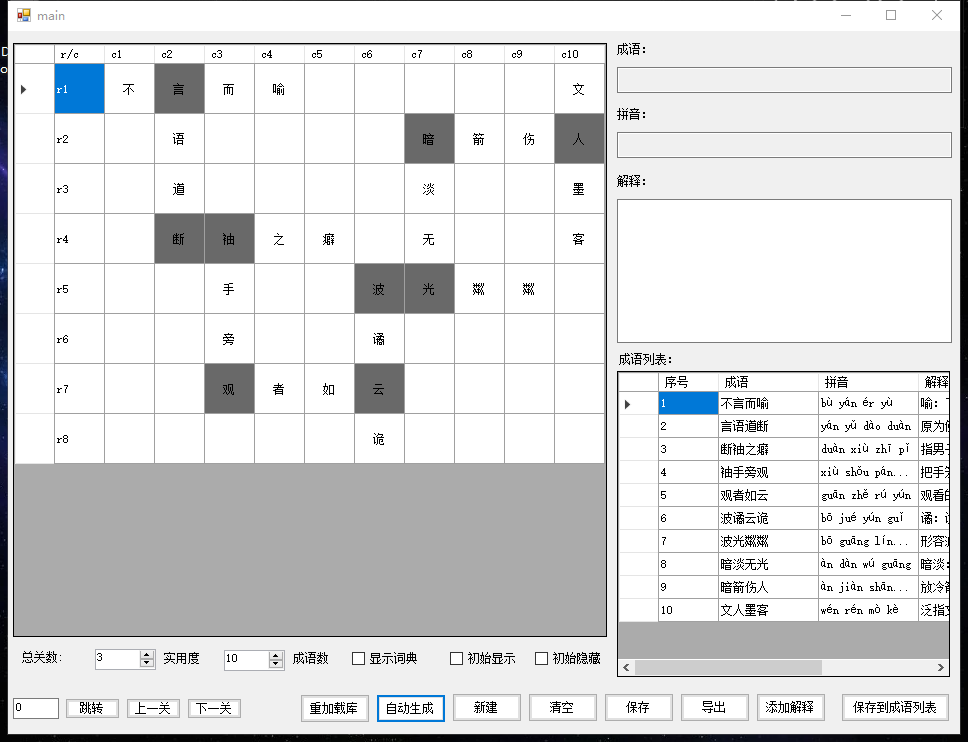968x742 pixels.
Task: Click the main window app icon
Action: coord(23,15)
